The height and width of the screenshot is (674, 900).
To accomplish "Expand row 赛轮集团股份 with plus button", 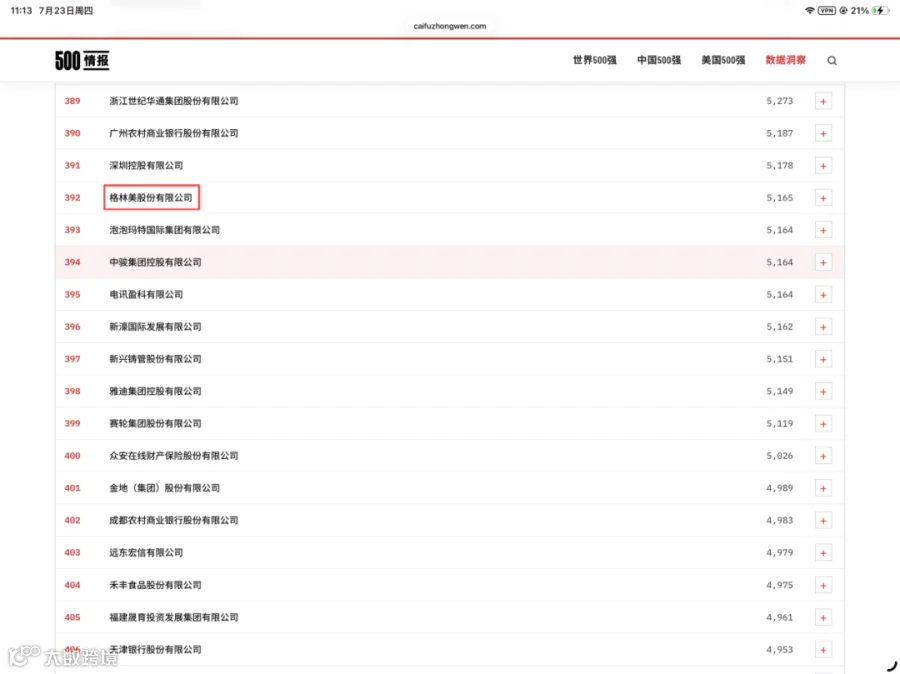I will click(823, 424).
